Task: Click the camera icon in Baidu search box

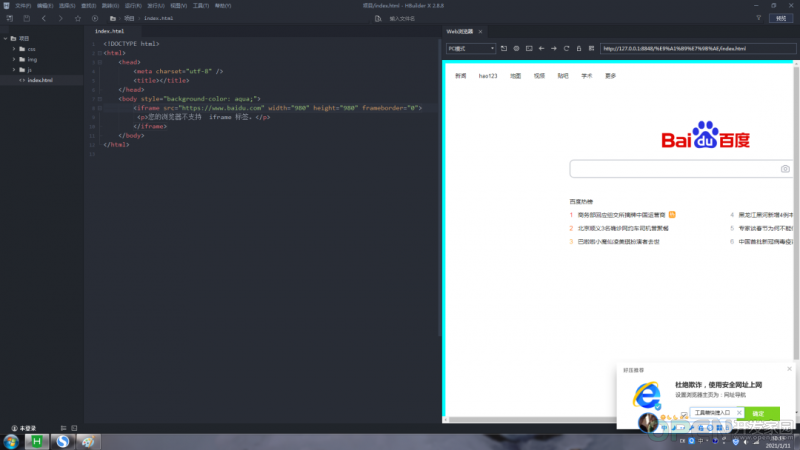Action: point(785,169)
